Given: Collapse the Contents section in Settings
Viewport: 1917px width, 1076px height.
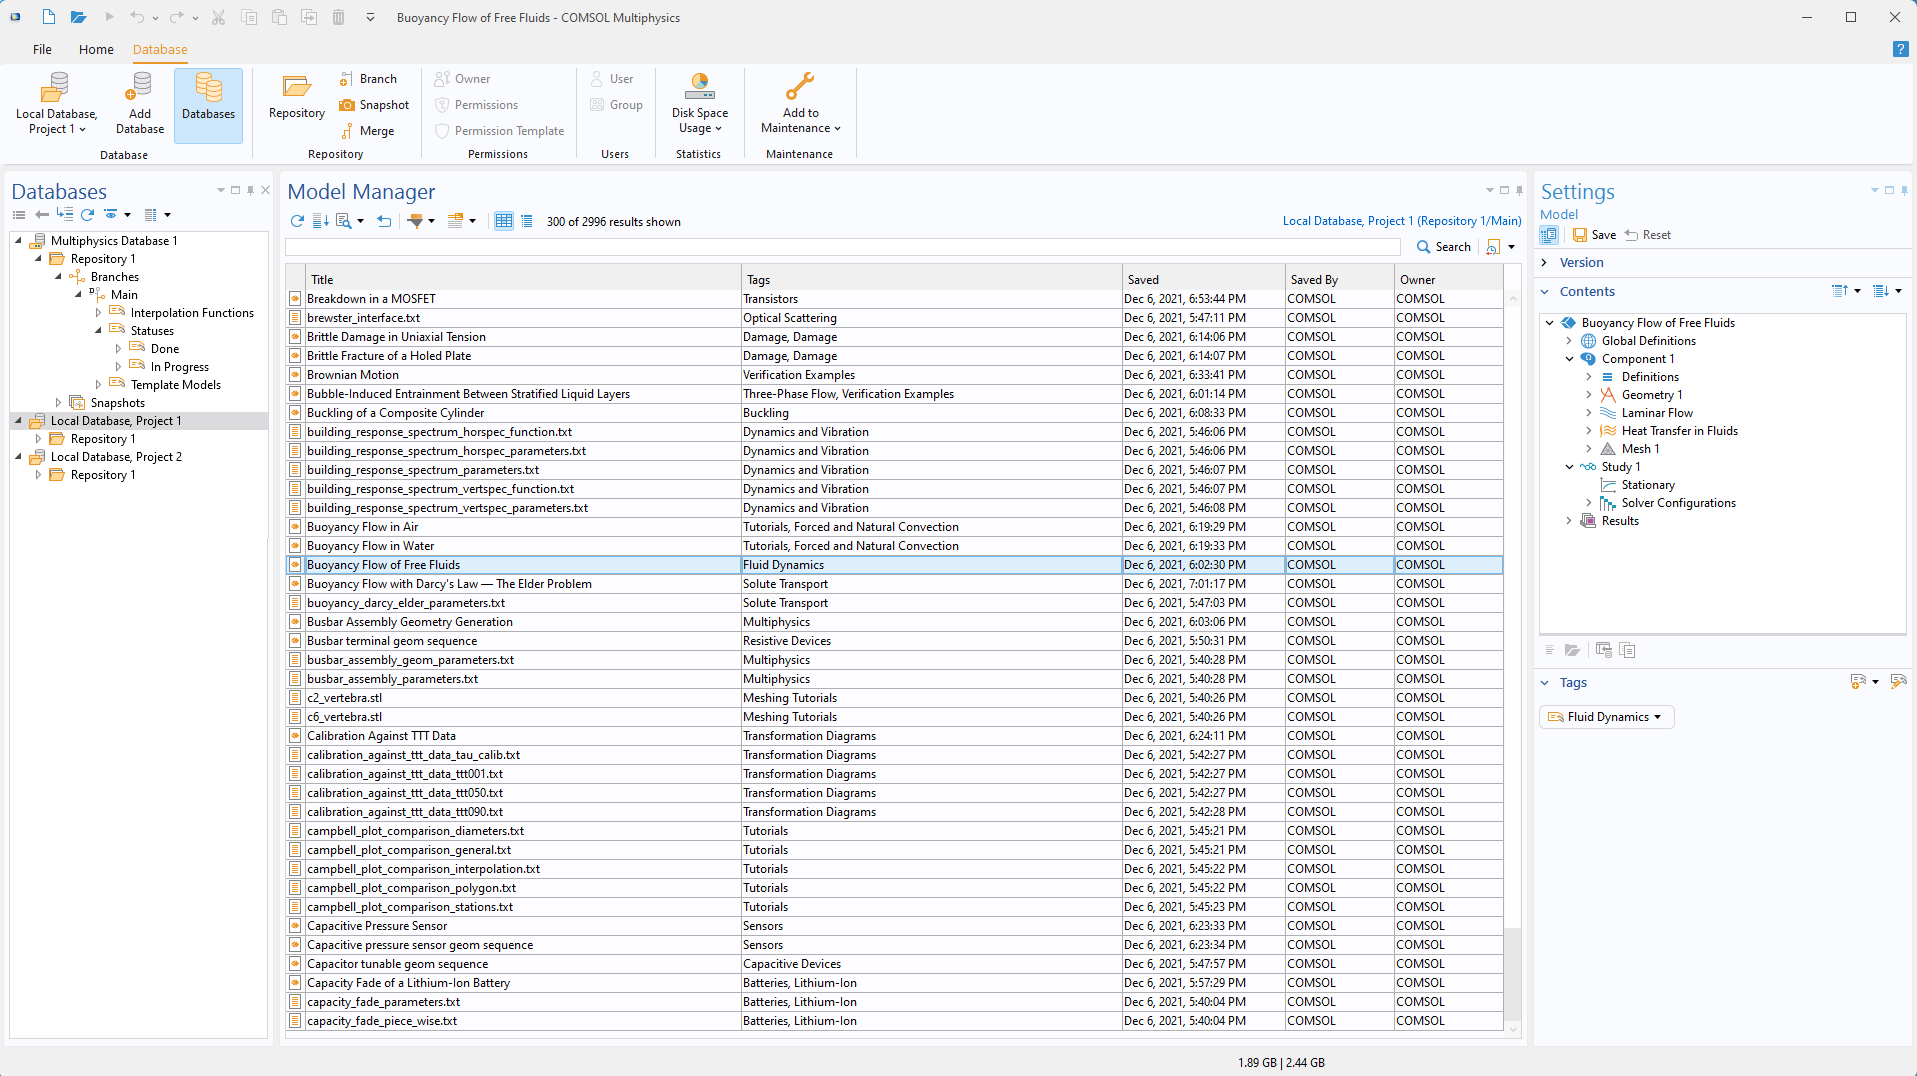Looking at the screenshot, I should coord(1546,291).
